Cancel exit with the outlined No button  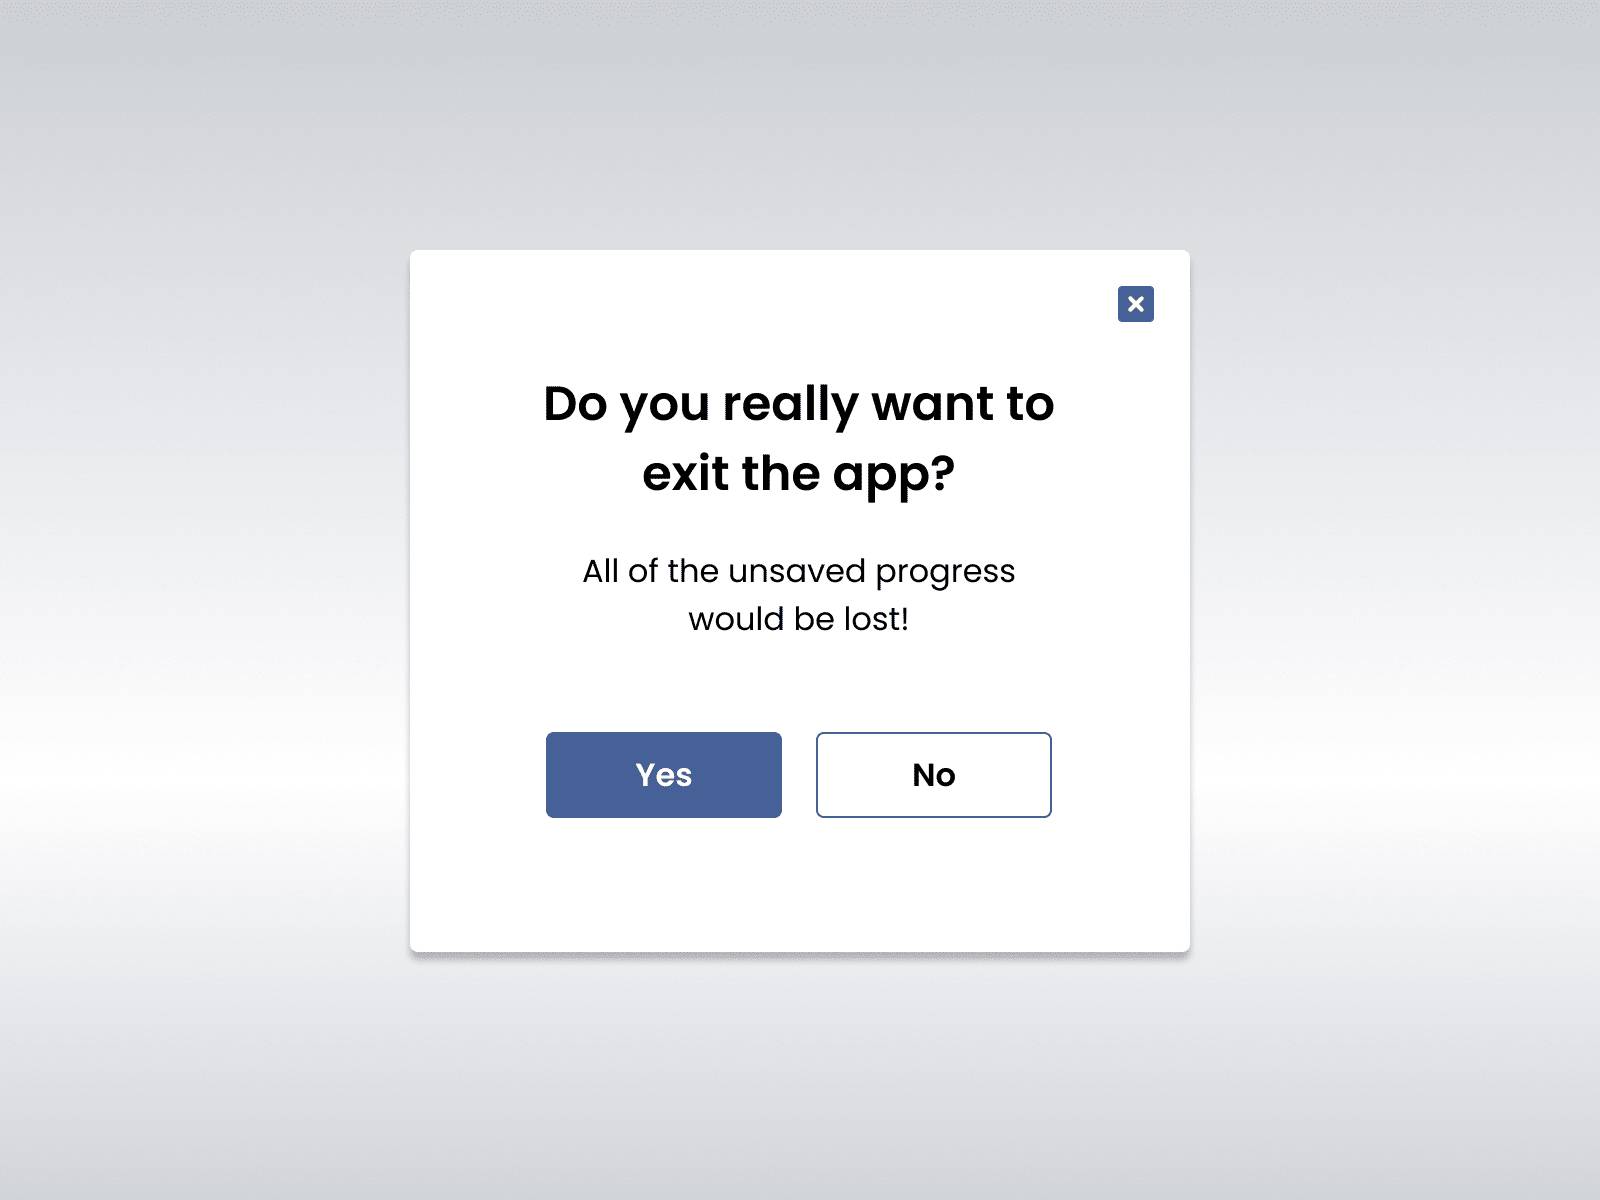point(933,775)
